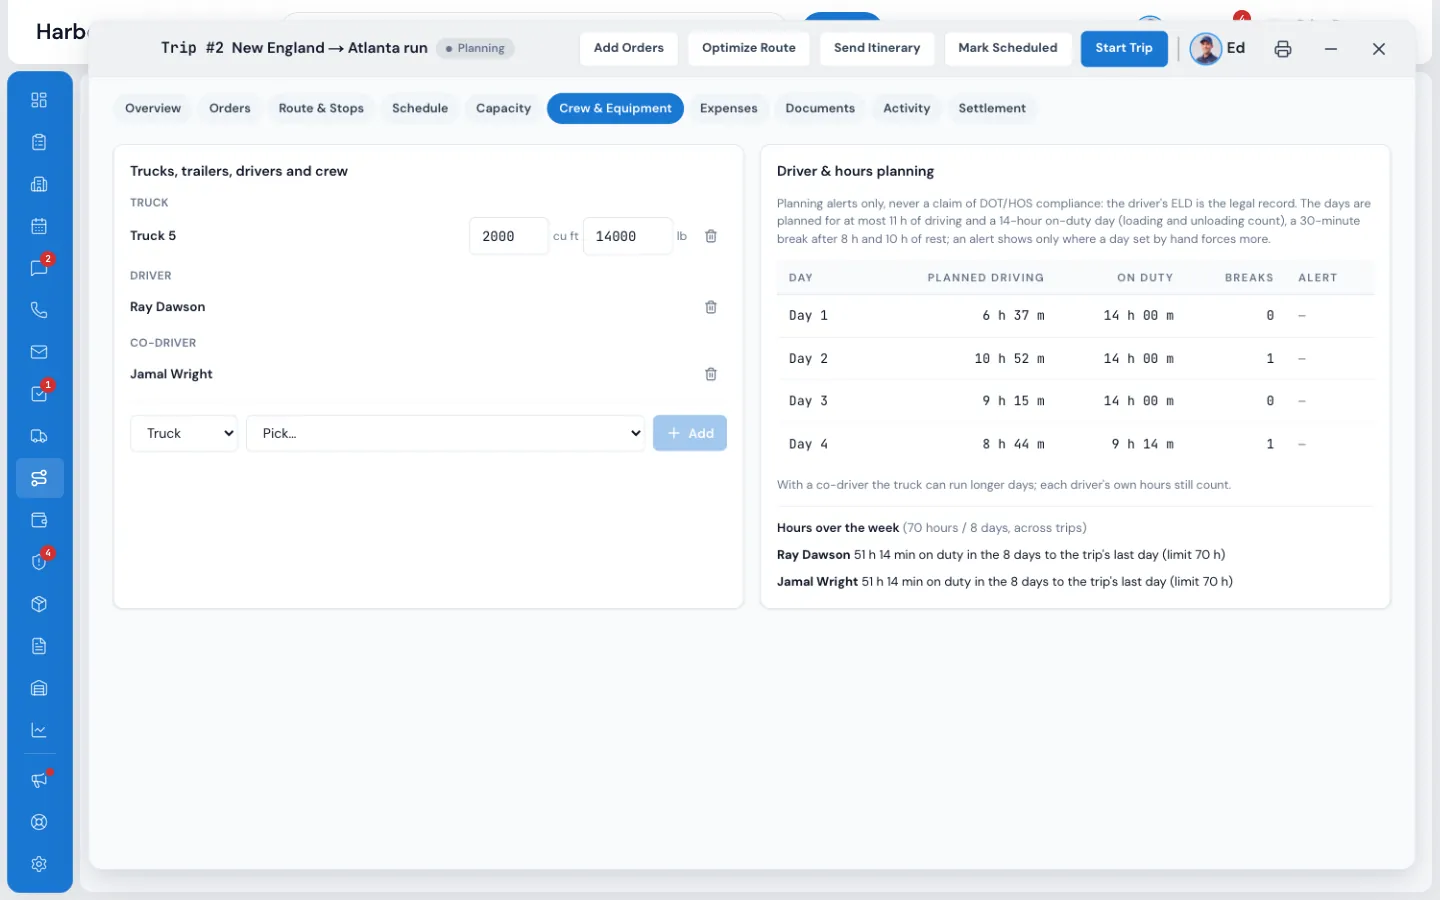The width and height of the screenshot is (1440, 900).
Task: Open tasks checkbox icon with badge 1
Action: 39,394
